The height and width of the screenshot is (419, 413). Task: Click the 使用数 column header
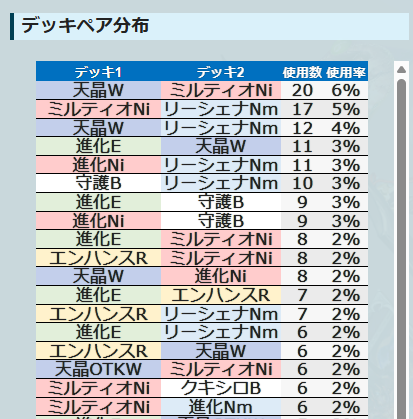tap(302, 72)
